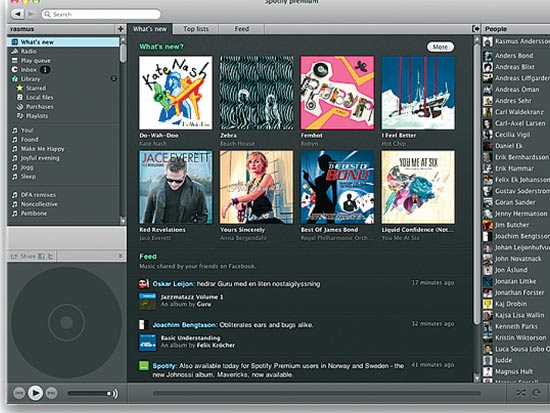Open the Do-Wah-Doo Kate Nash album cover
This screenshot has width=550, height=413.
point(176,93)
